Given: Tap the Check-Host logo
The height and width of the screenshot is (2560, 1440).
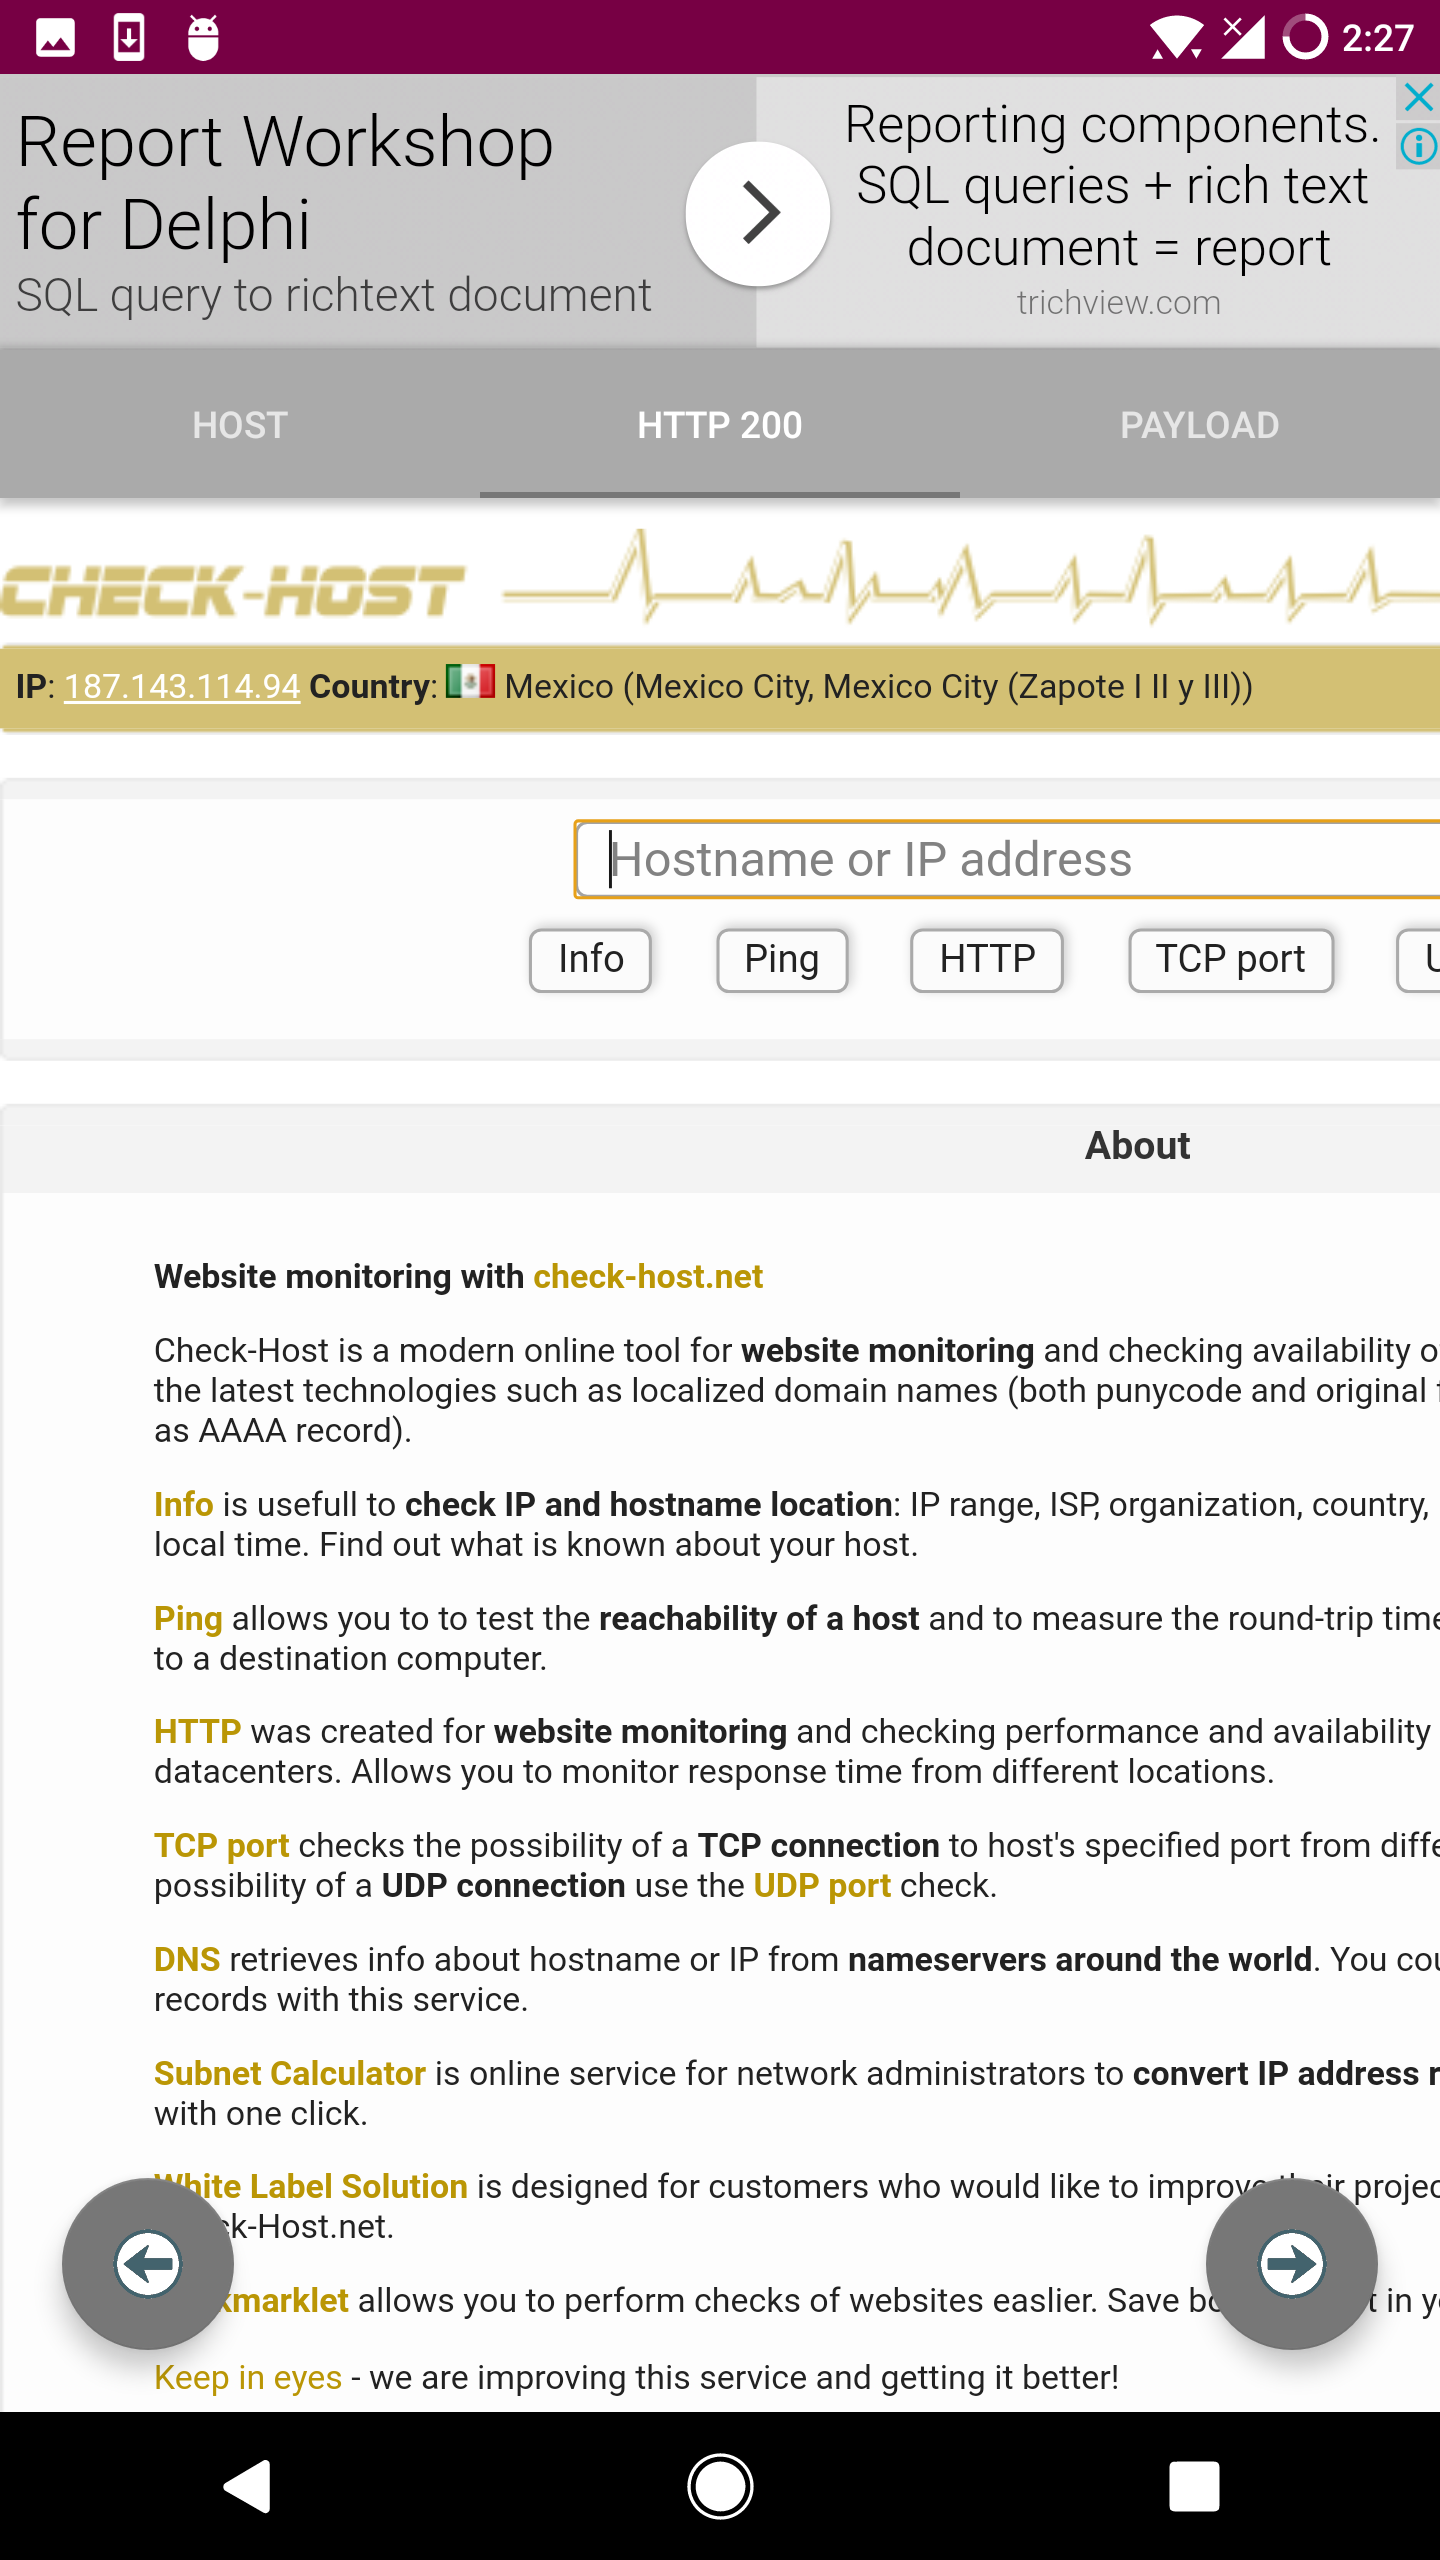Looking at the screenshot, I should (x=234, y=590).
